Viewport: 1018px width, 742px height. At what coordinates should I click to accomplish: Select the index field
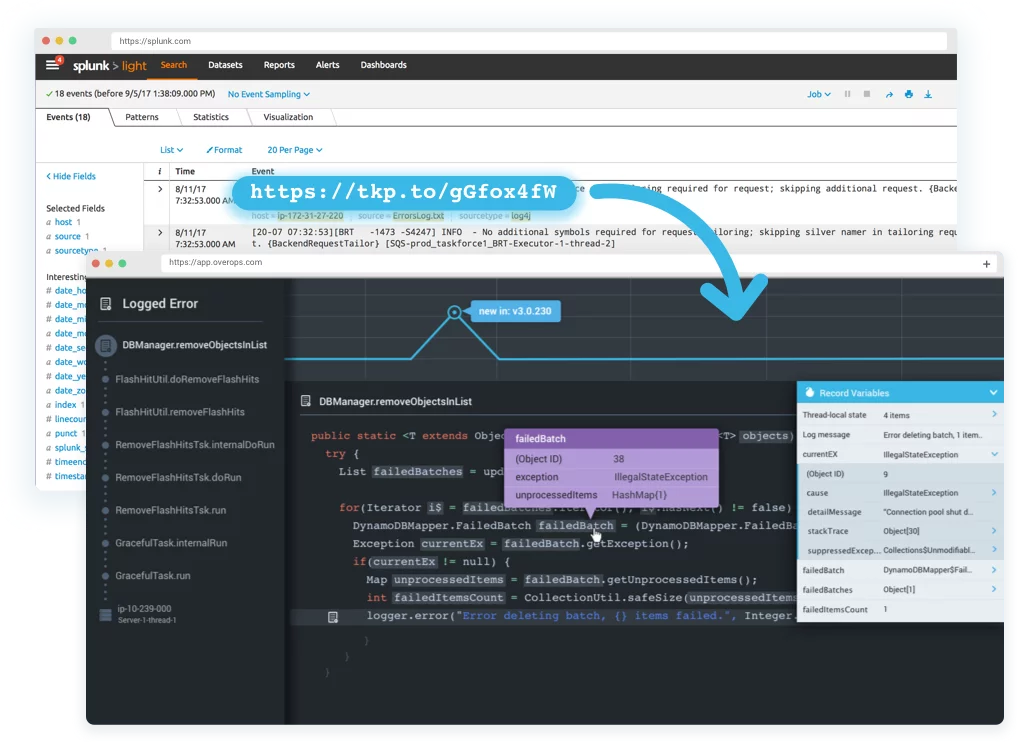(x=65, y=404)
